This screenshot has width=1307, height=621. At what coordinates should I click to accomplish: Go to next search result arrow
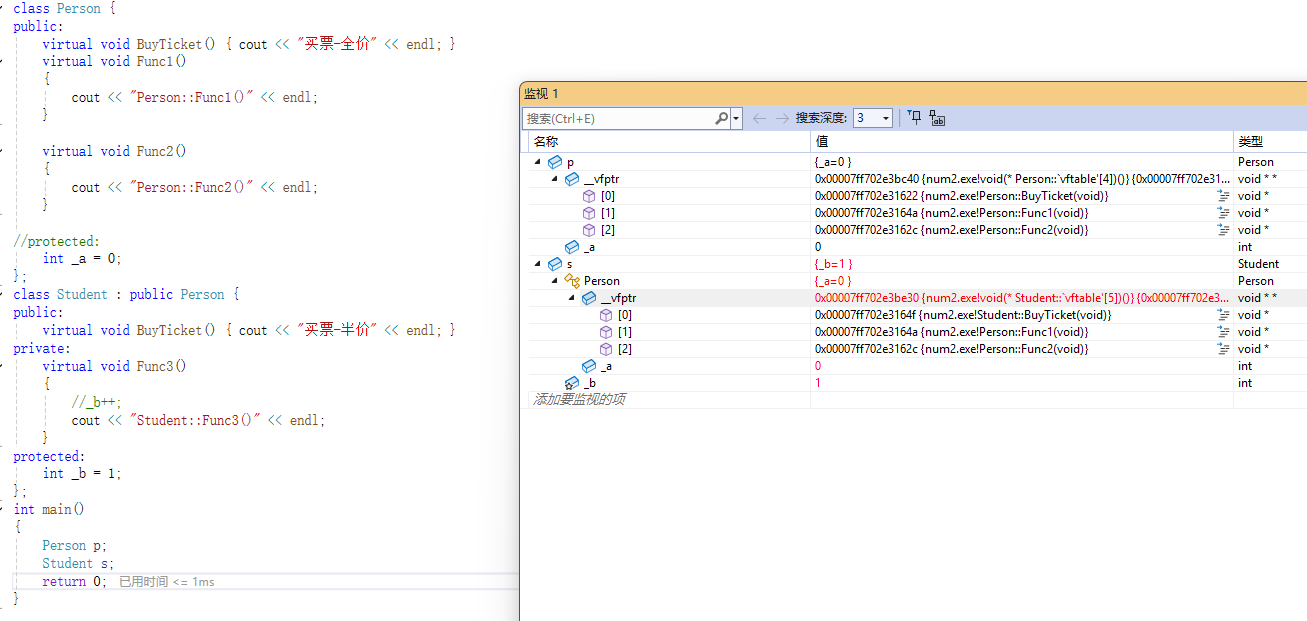782,118
